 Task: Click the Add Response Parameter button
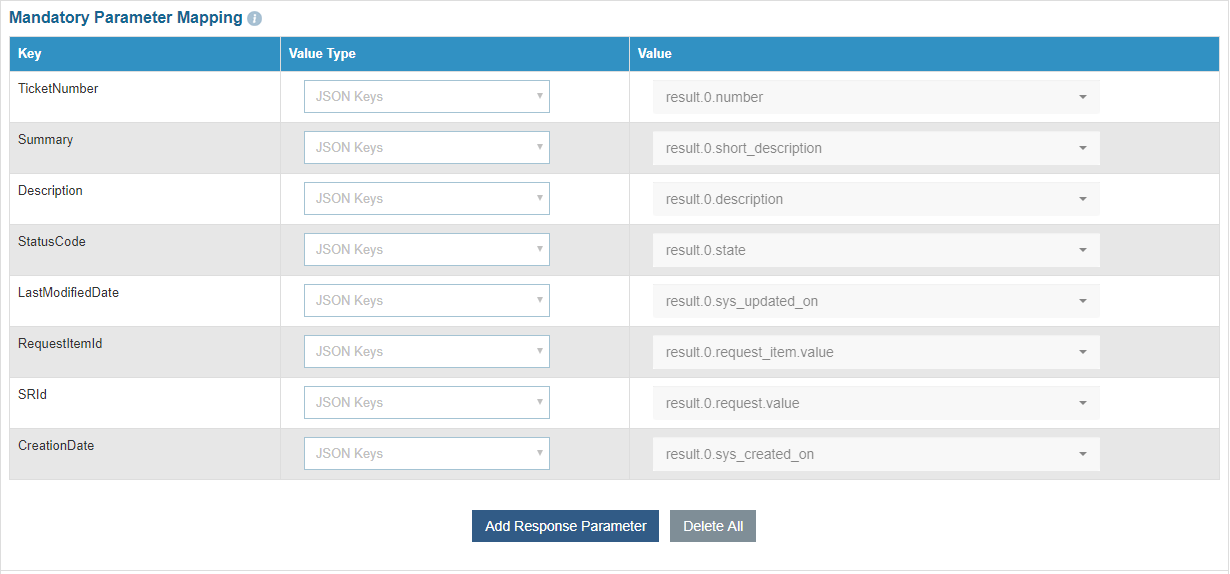565,526
